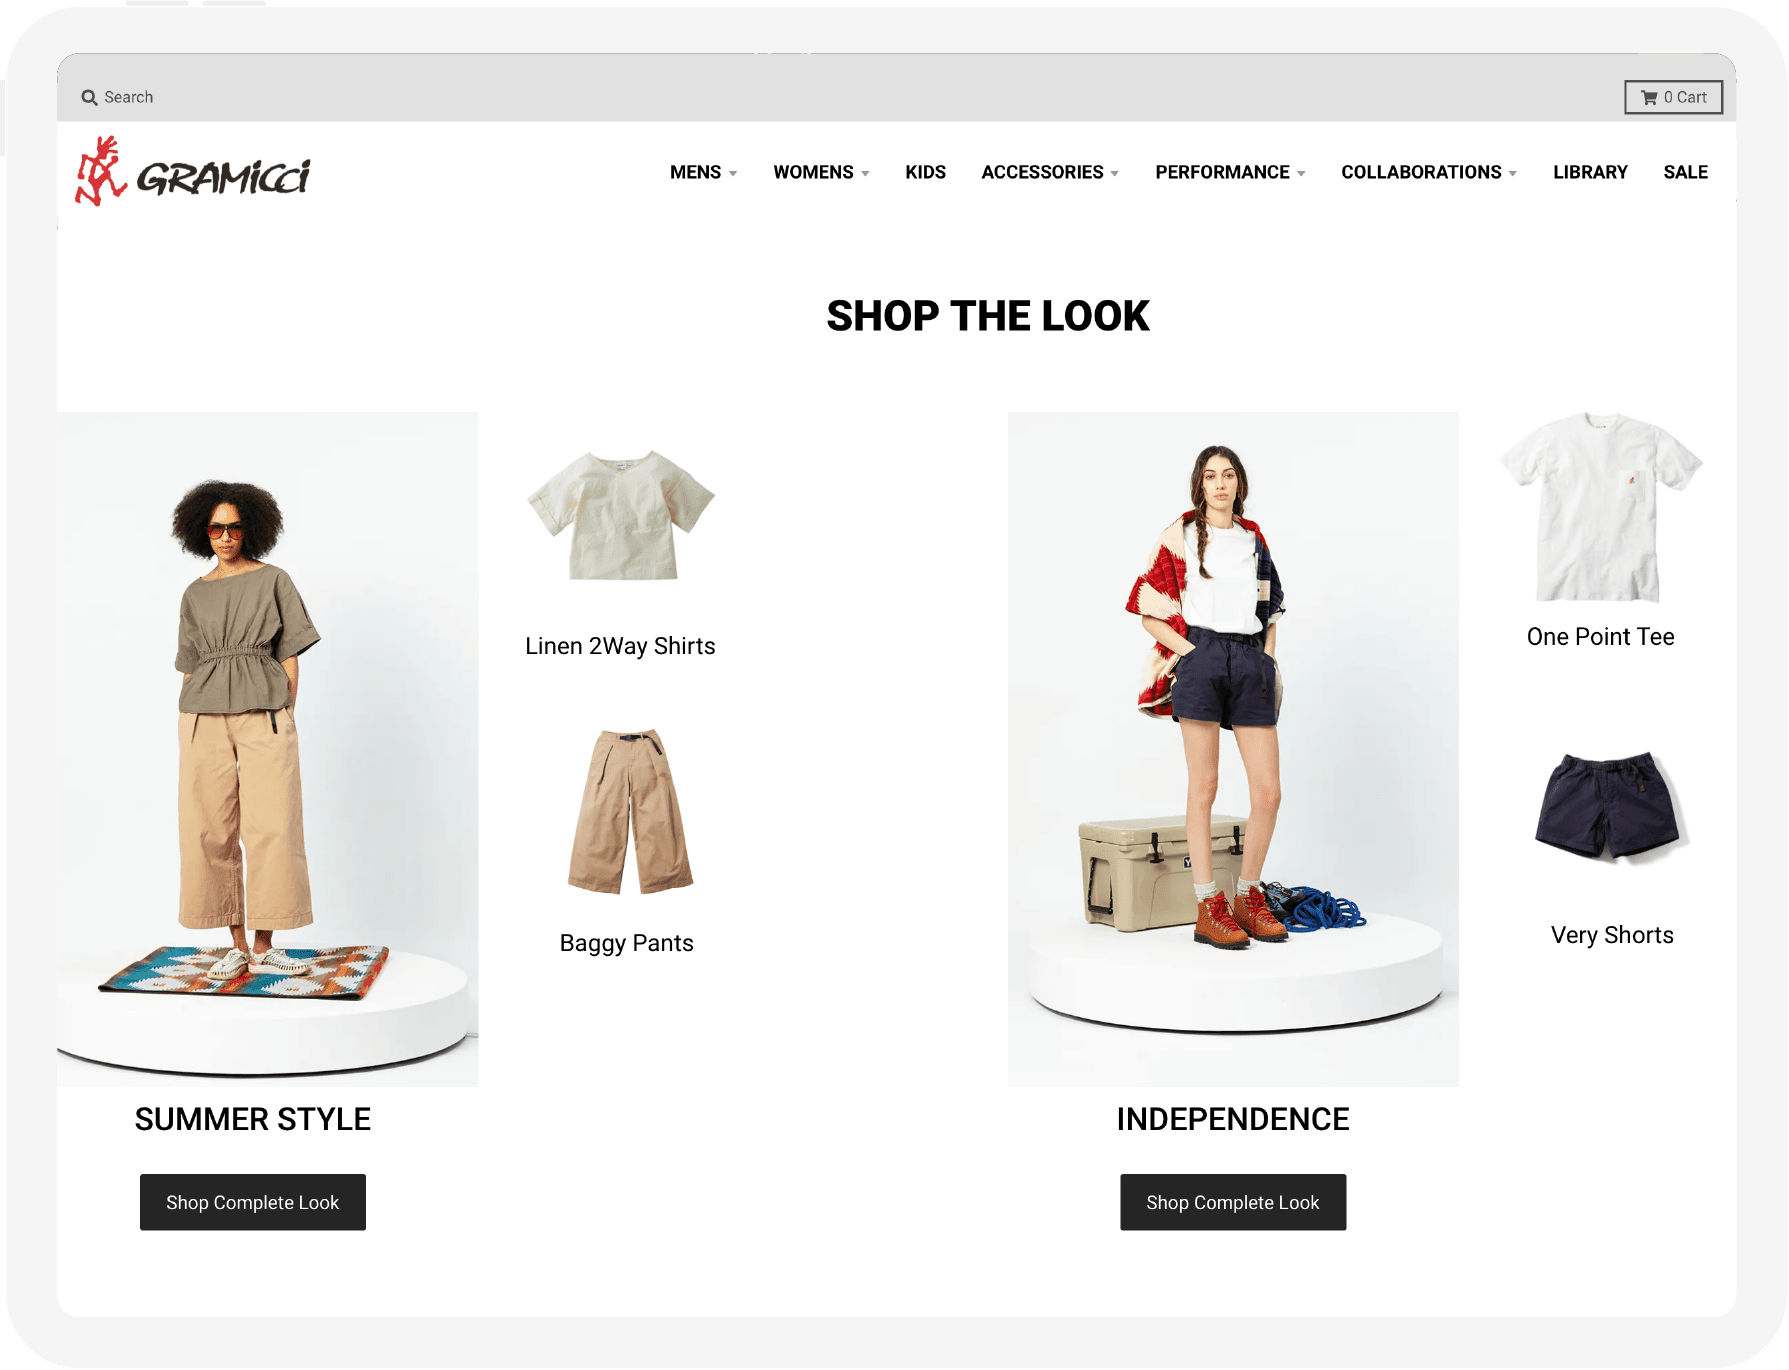Open the shopping cart icon
The width and height of the screenshot is (1789, 1370).
pos(1649,98)
